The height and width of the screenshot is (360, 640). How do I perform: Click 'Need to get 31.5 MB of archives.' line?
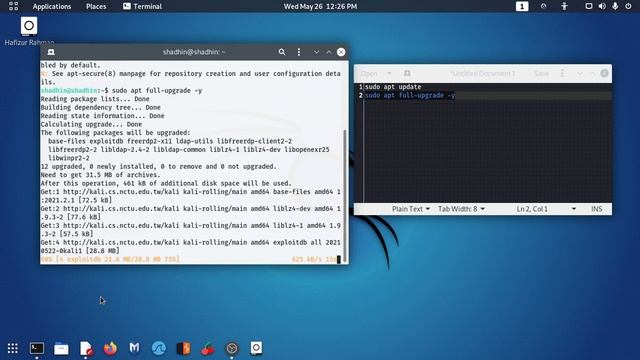coord(100,175)
